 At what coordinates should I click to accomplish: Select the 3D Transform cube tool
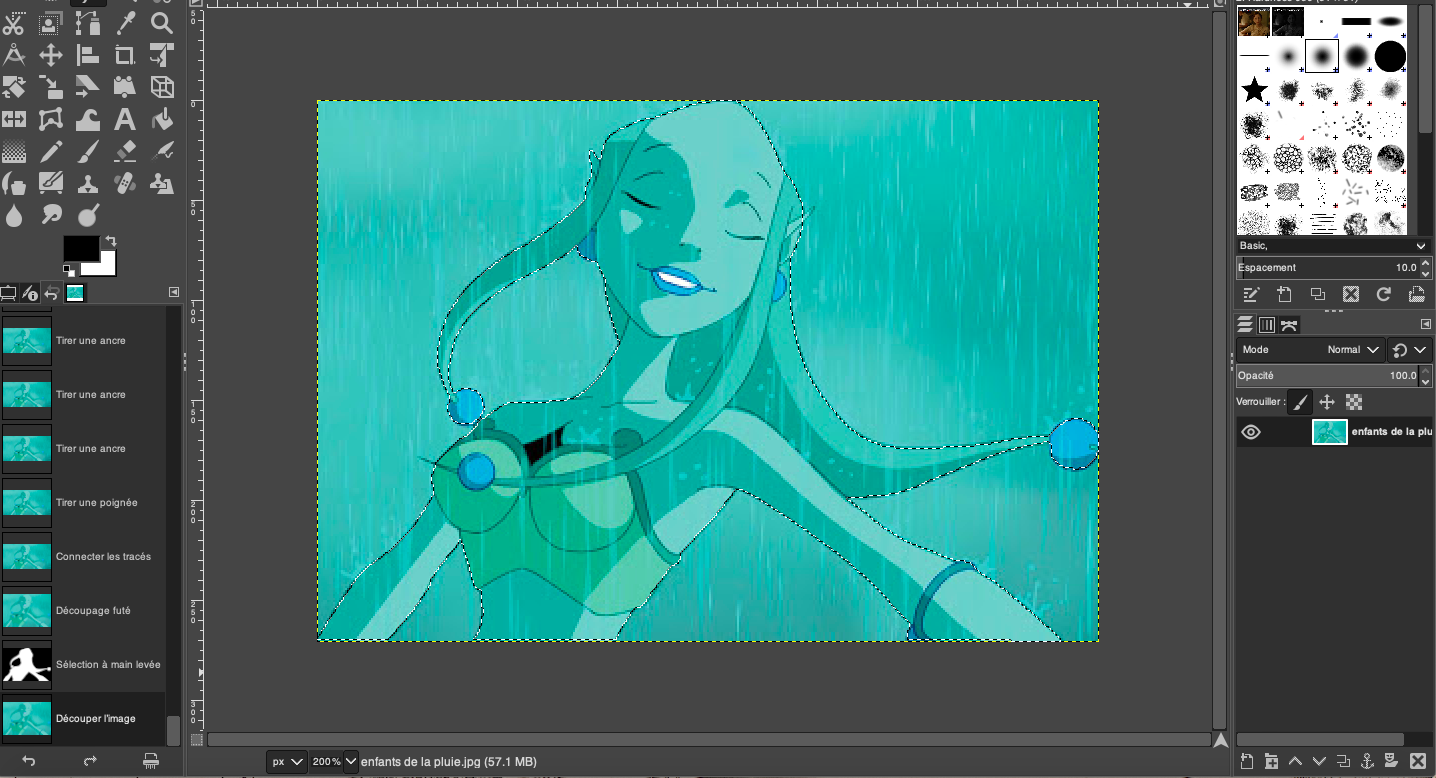[x=161, y=87]
